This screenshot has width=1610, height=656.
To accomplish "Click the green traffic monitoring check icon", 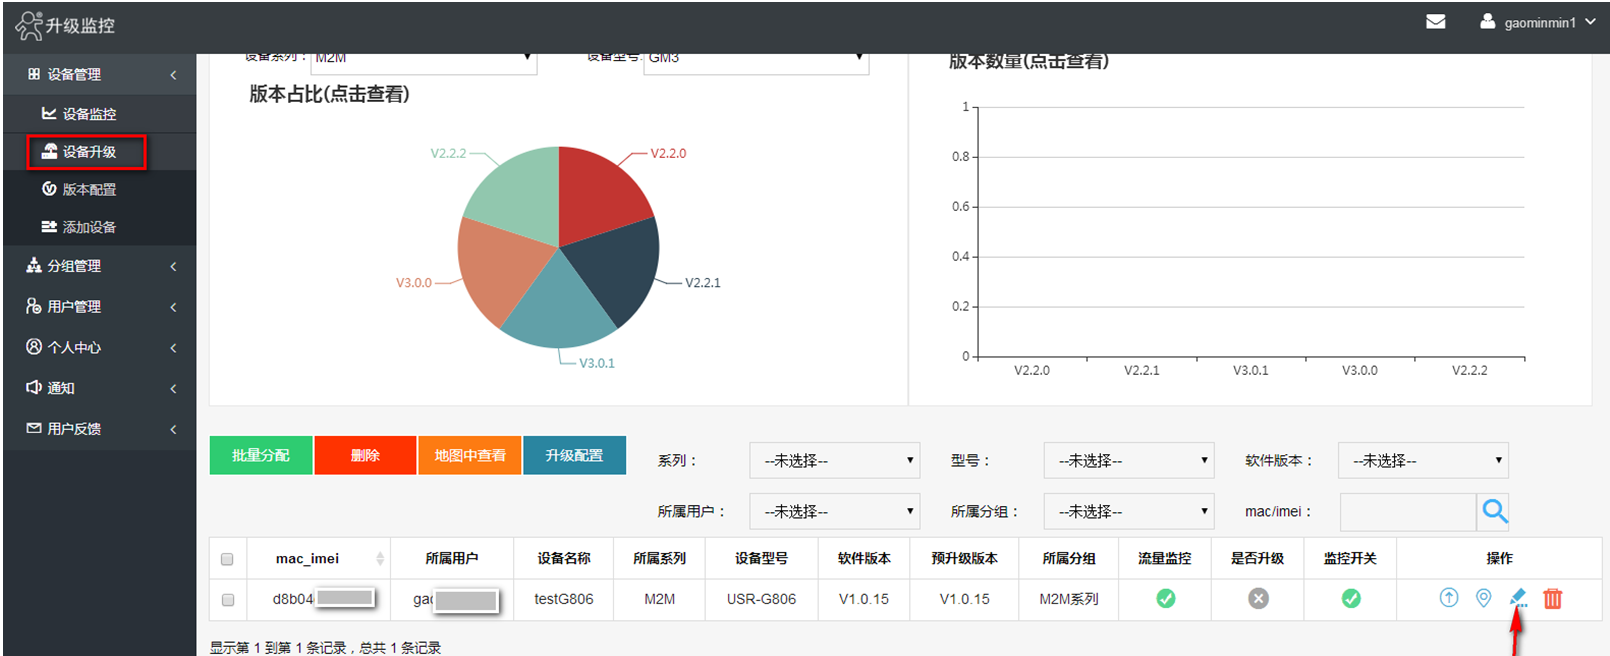I will pyautogui.click(x=1165, y=598).
